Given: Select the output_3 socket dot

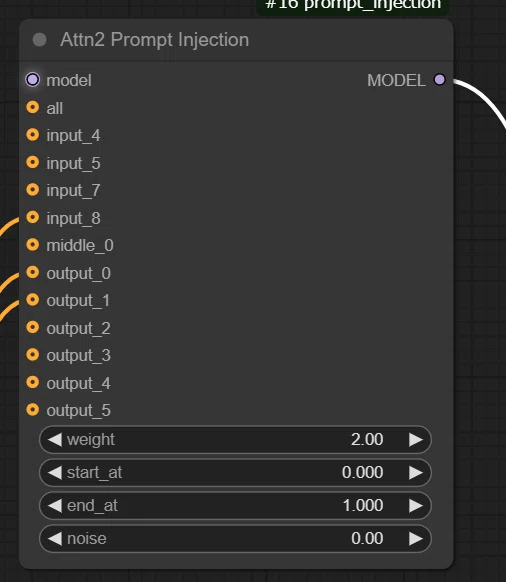Looking at the screenshot, I should [33, 354].
